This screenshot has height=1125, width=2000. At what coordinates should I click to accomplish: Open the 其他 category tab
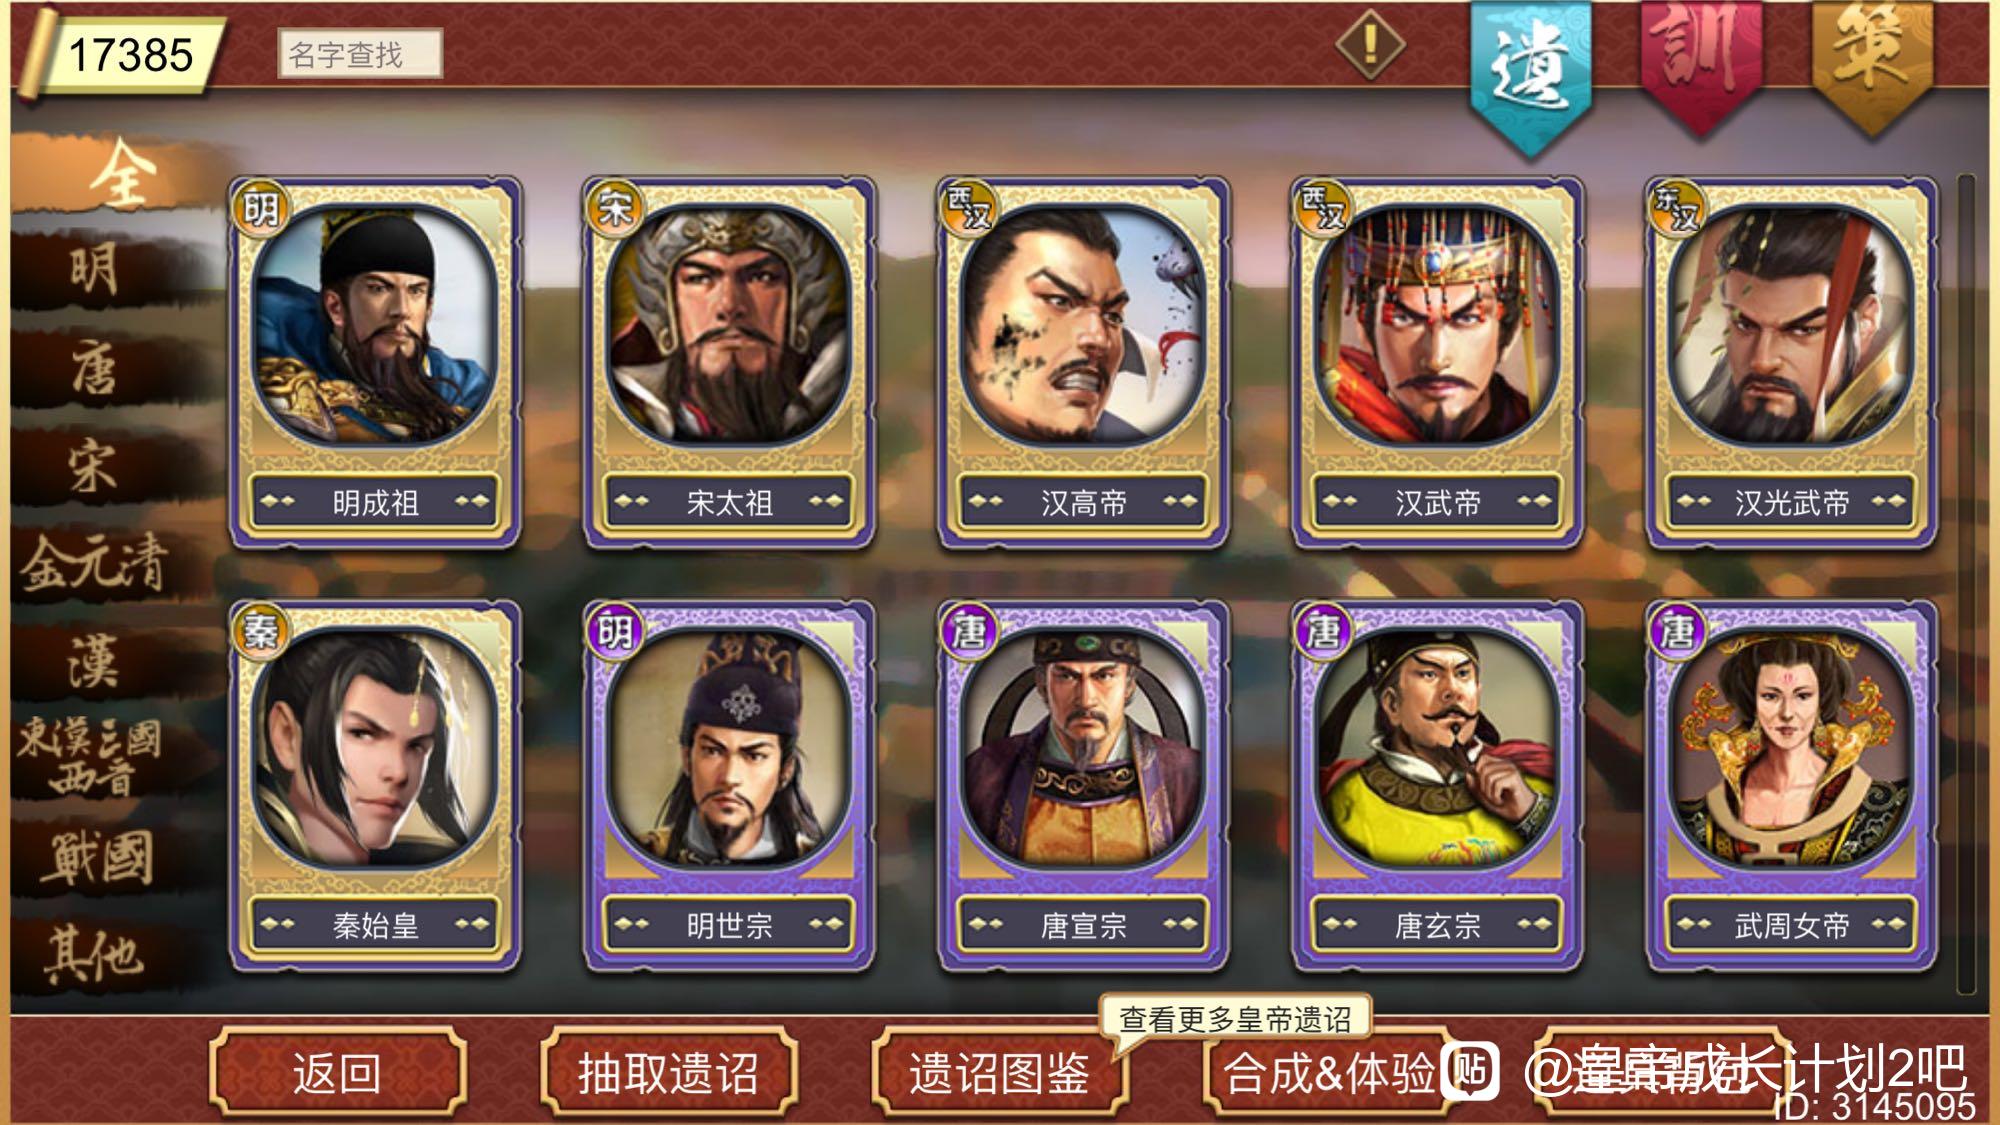click(93, 953)
